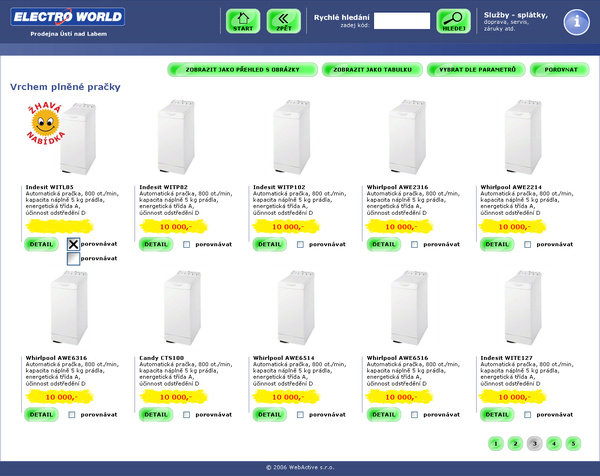
Task: Open DETAIL for Whirlpool AWE6516
Action: click(384, 414)
